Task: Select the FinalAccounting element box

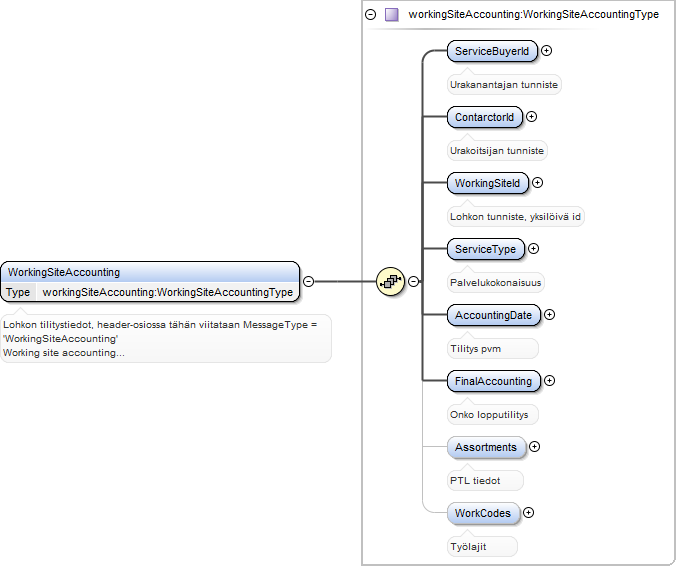Action: (x=494, y=381)
